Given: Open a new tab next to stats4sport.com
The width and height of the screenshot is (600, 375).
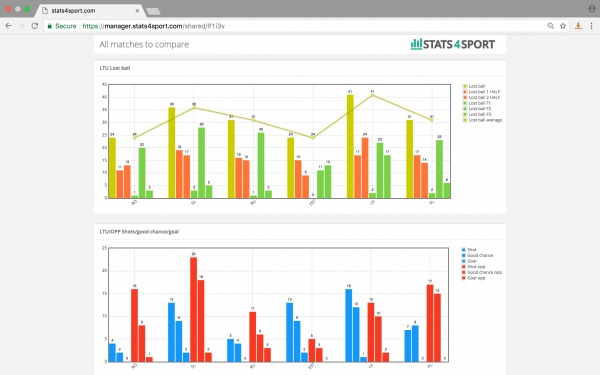Looking at the screenshot, I should [x=153, y=11].
